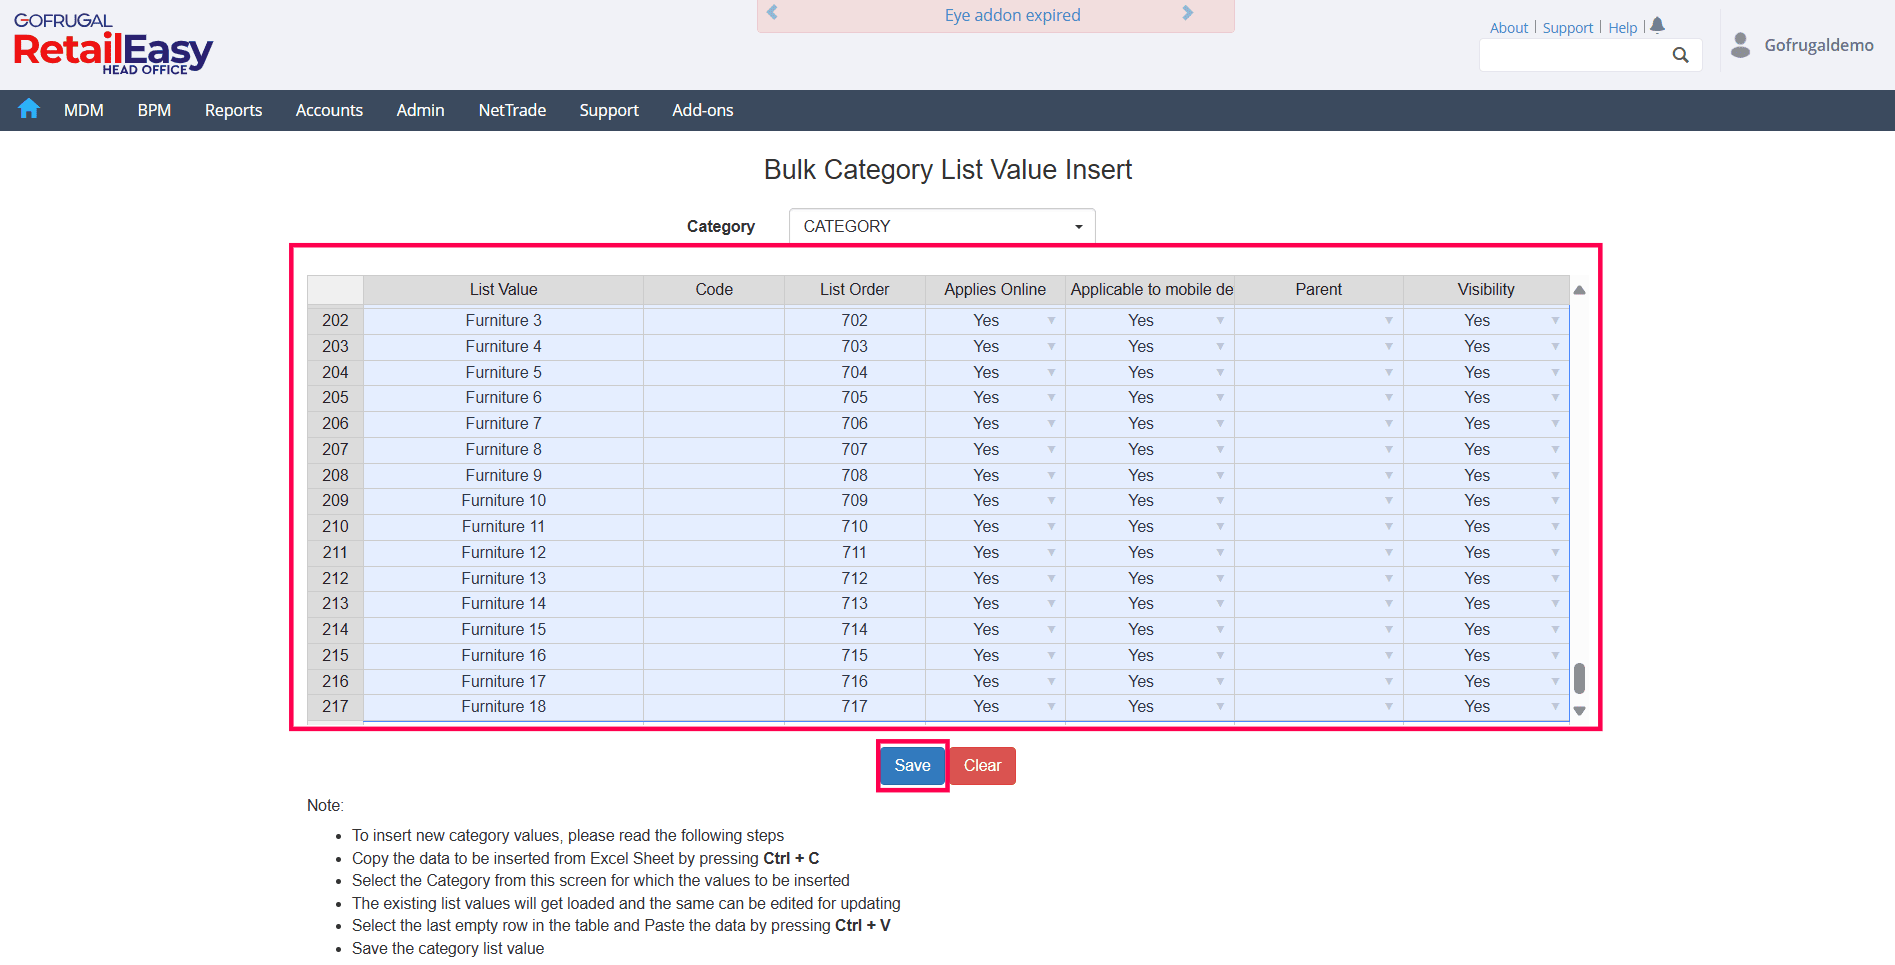Open the Gofrugaldemo user profile icon
This screenshot has height=965, width=1895.
click(x=1741, y=45)
